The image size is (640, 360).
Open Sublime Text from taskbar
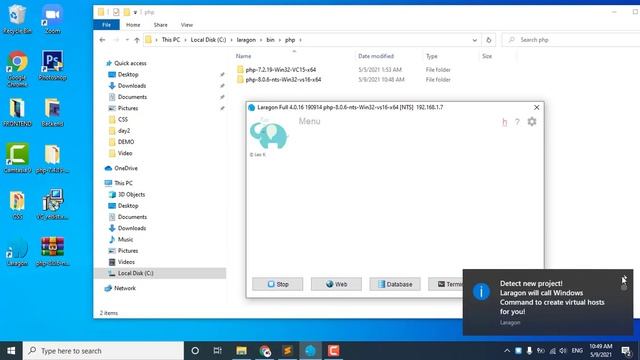coord(287,351)
